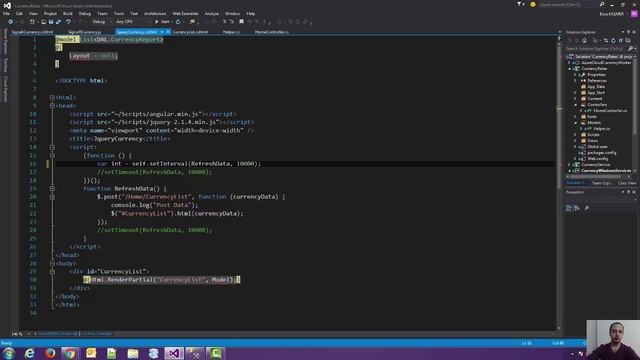The height and width of the screenshot is (360, 640).
Task: Select Helper.cs in Solution Explorer tree
Action: pyautogui.click(x=601, y=129)
